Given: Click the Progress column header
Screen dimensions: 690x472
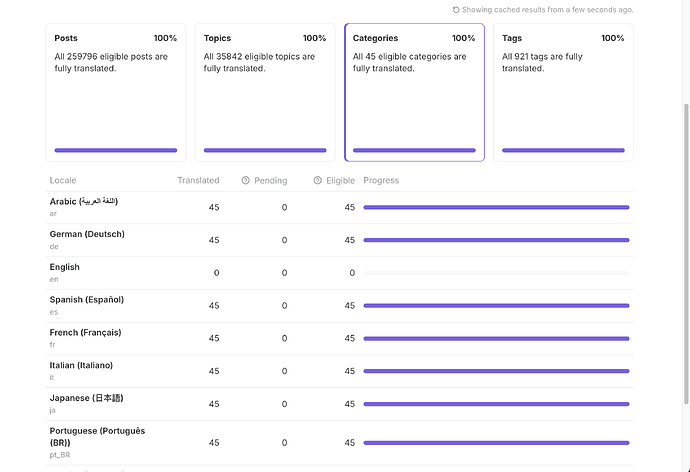Looking at the screenshot, I should [381, 180].
